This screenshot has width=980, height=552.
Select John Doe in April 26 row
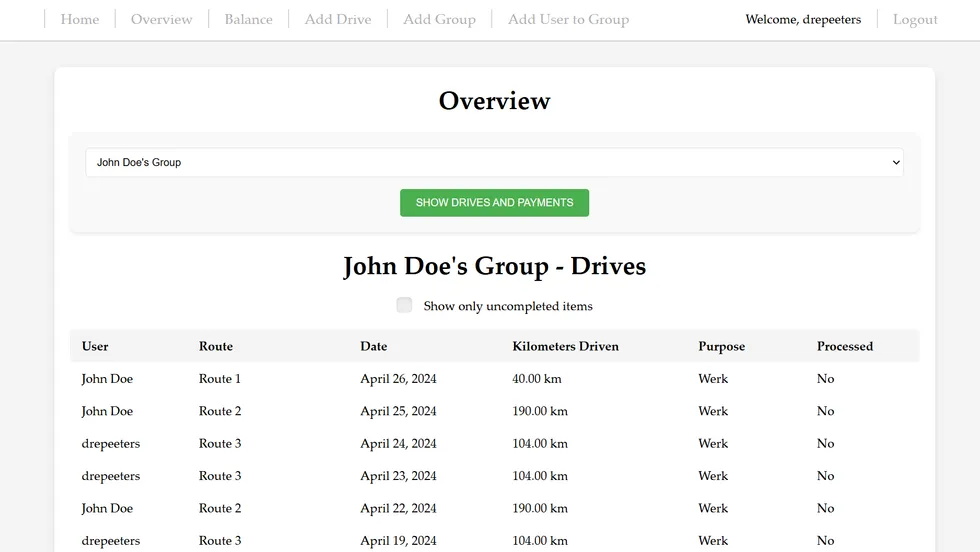(107, 379)
